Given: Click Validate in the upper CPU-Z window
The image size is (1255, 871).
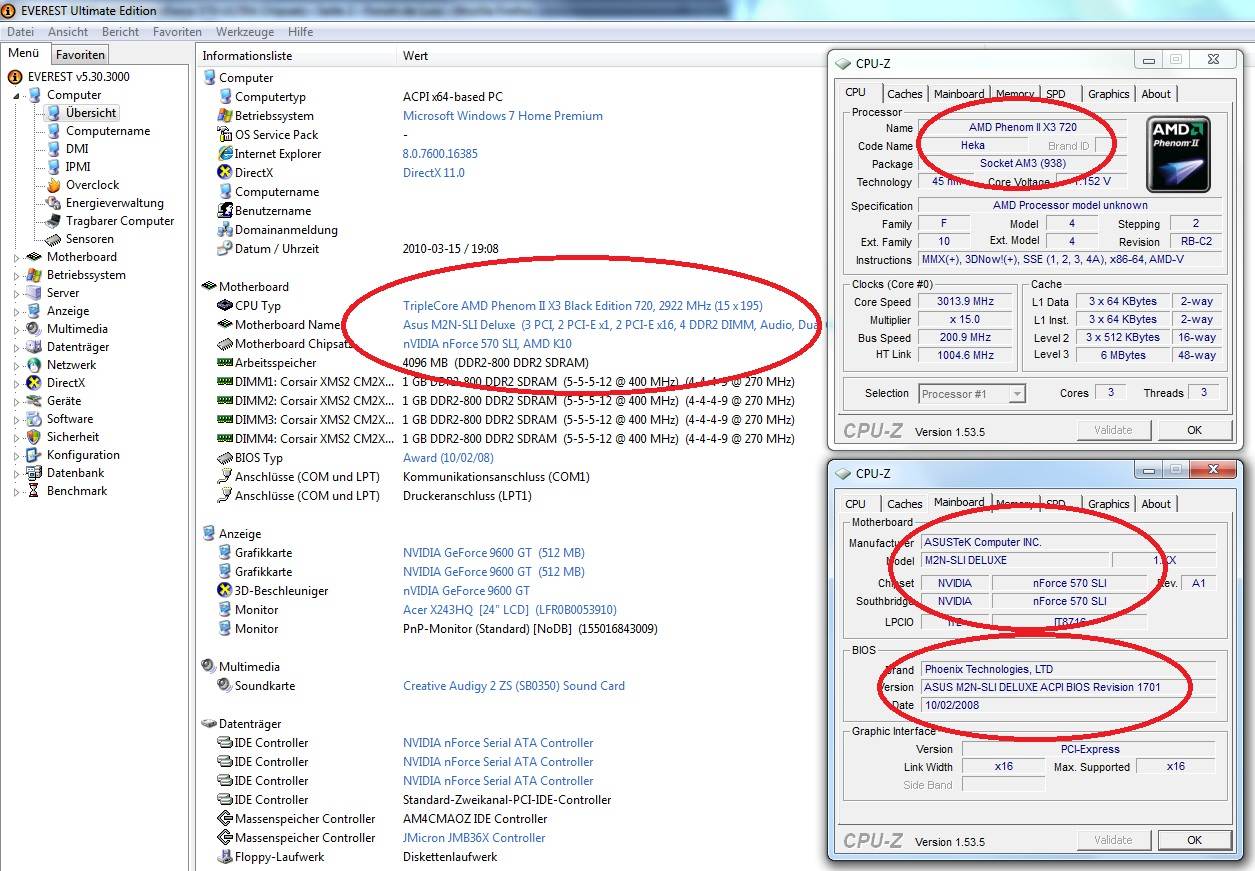Looking at the screenshot, I should click(x=1113, y=430).
